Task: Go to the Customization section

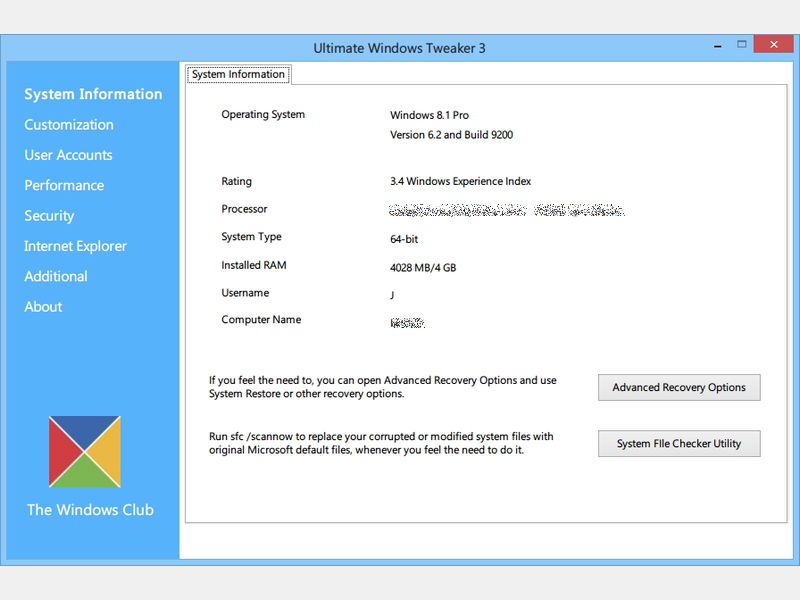Action: click(69, 124)
